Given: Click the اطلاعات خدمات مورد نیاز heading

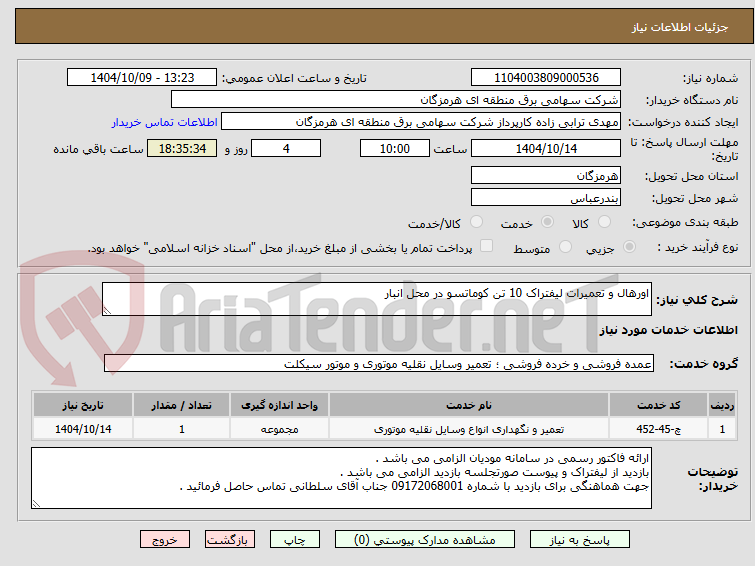Looking at the screenshot, I should point(668,330).
